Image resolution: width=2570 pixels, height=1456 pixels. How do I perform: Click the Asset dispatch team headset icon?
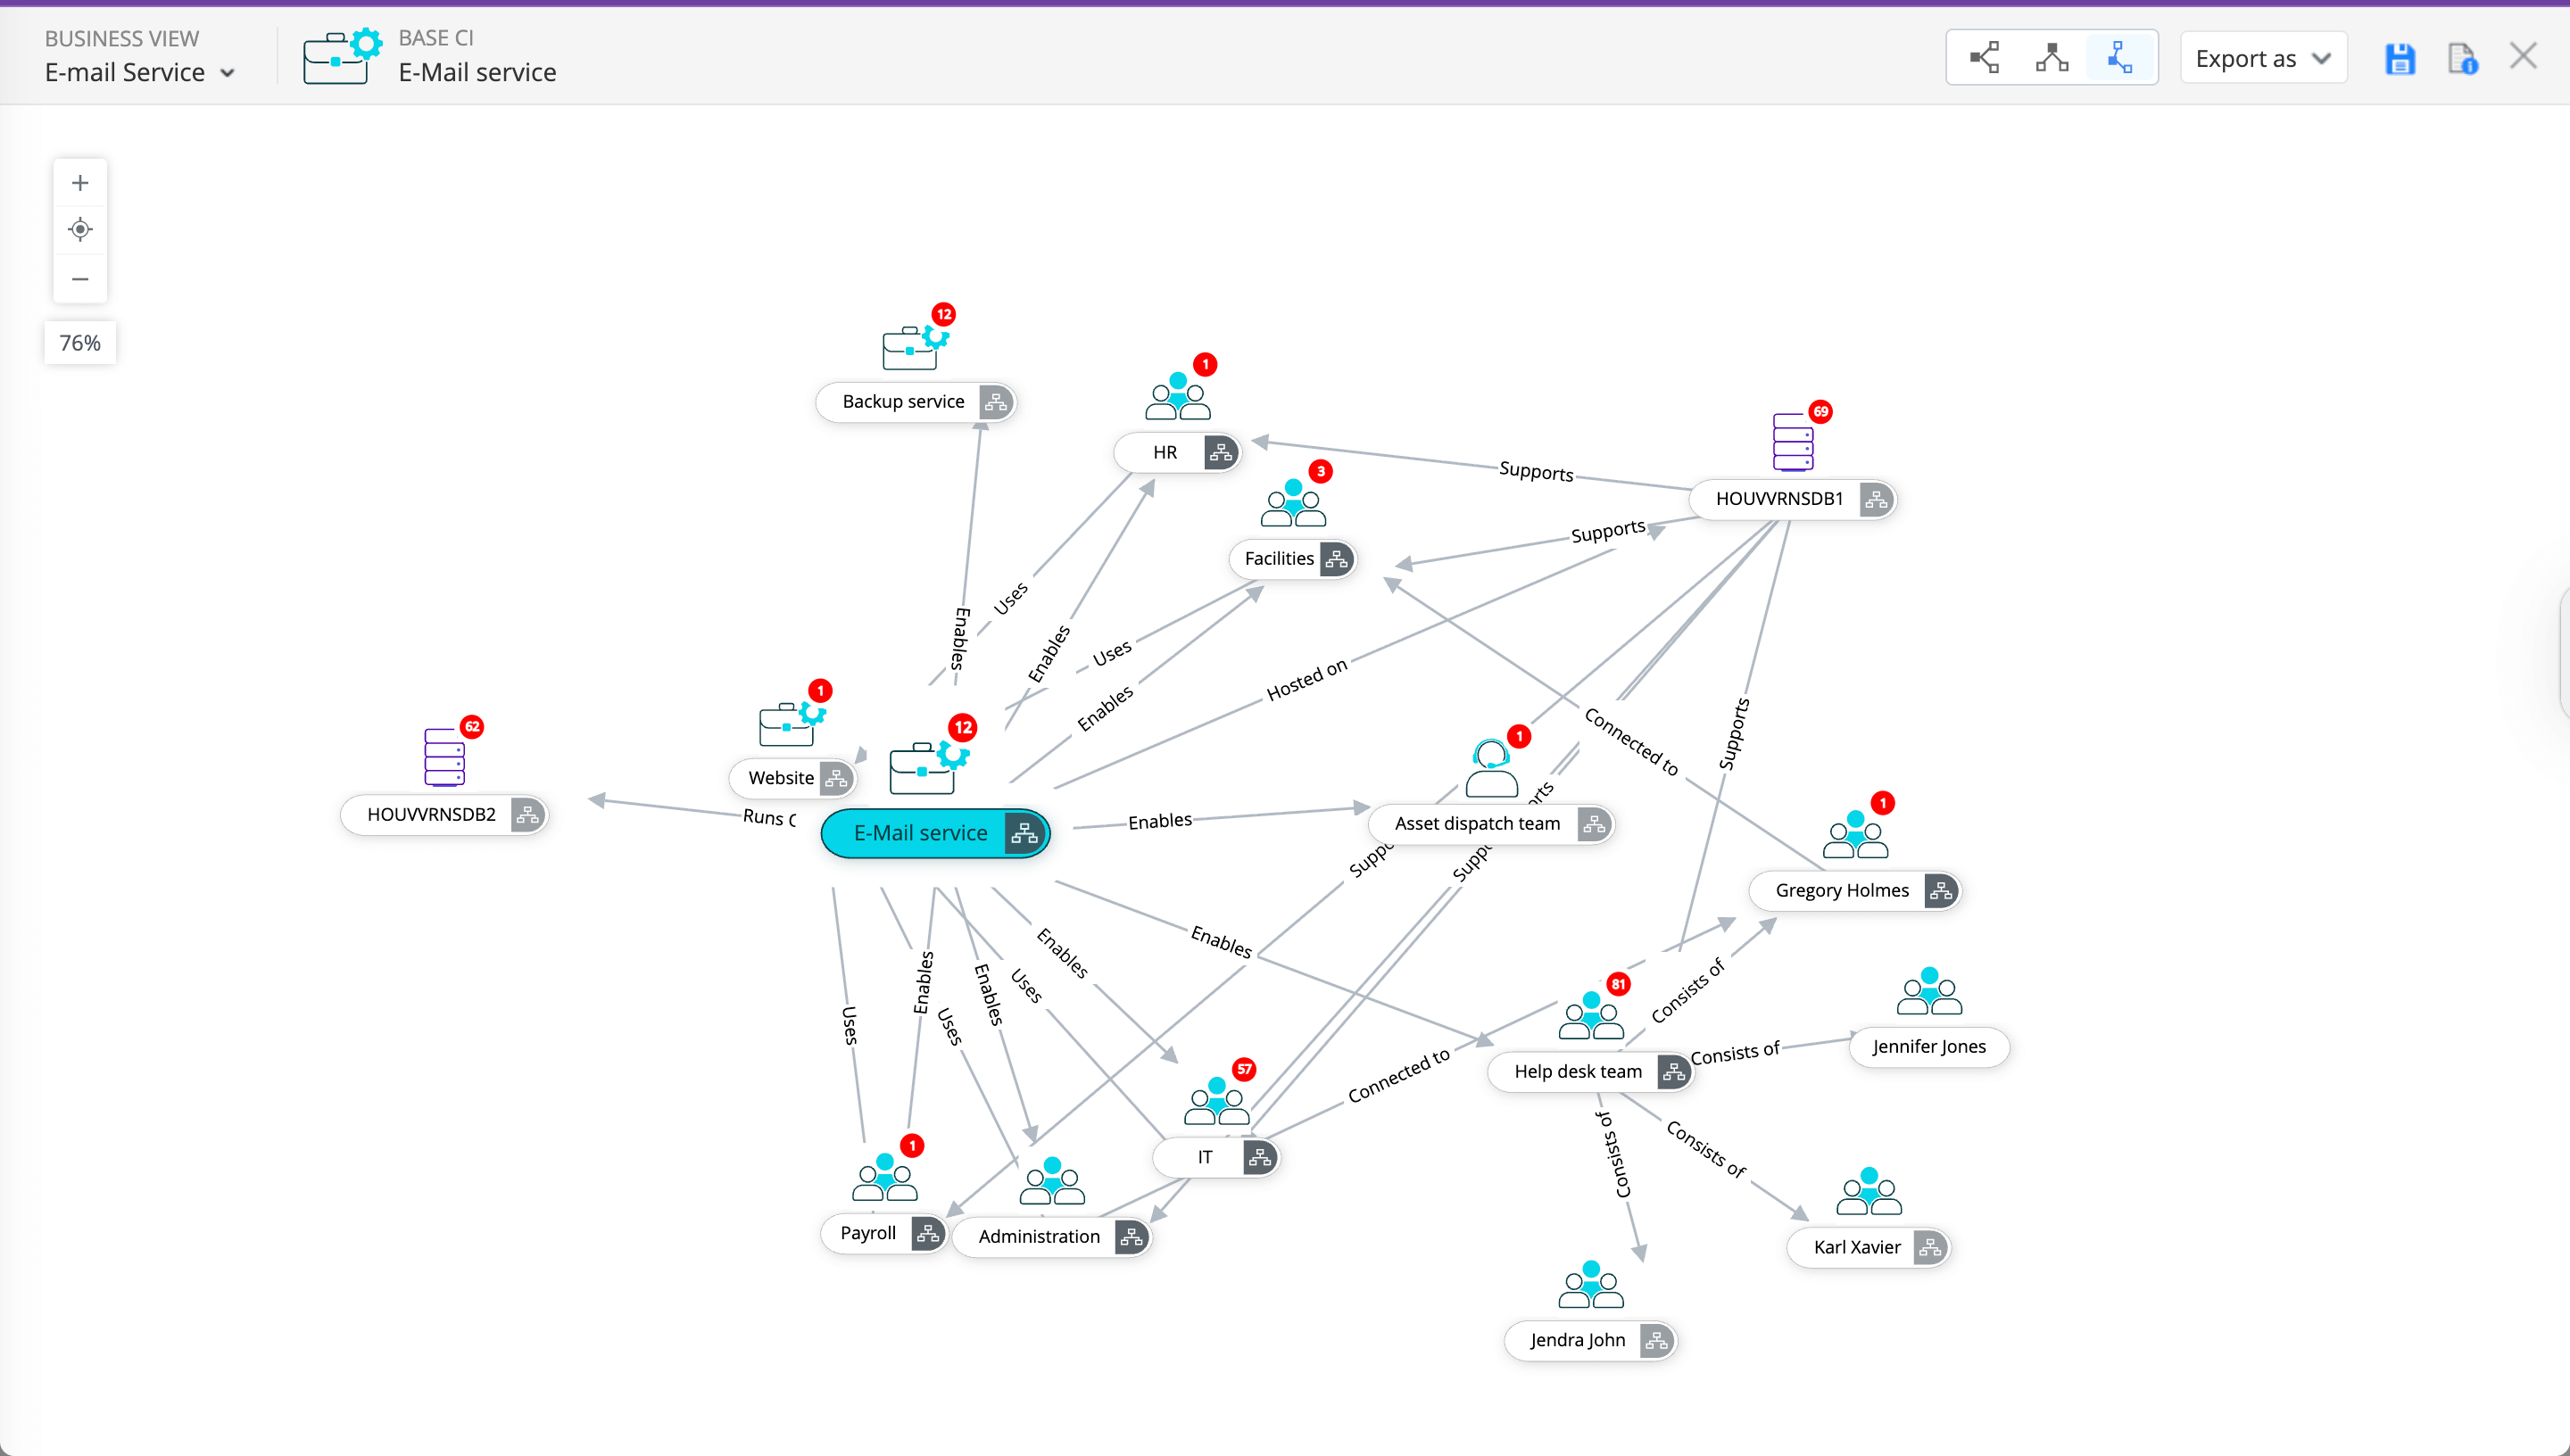pyautogui.click(x=1490, y=768)
